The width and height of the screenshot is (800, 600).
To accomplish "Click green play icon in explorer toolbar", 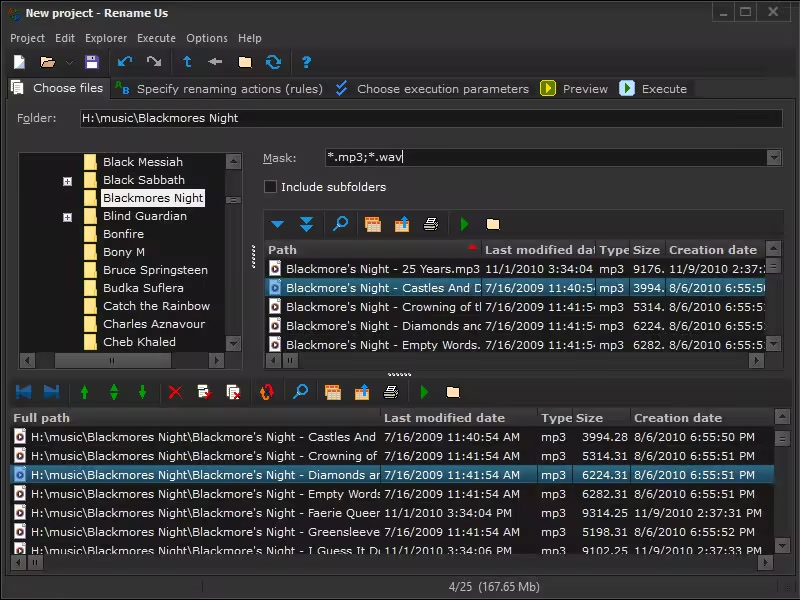I will 464,224.
